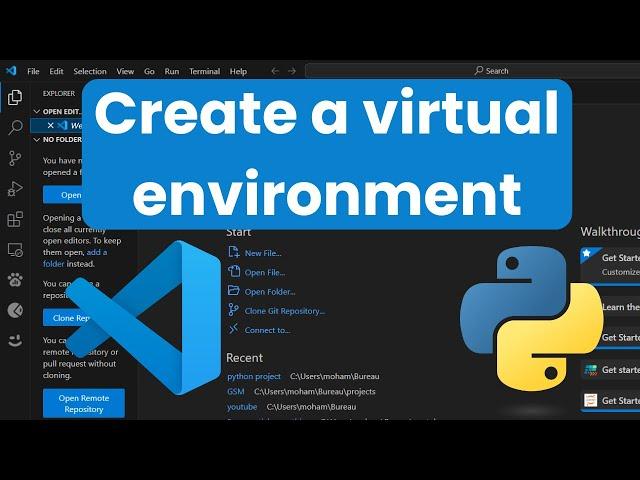Open the Extensions icon in activity bar
This screenshot has height=480, width=640.
point(15,219)
